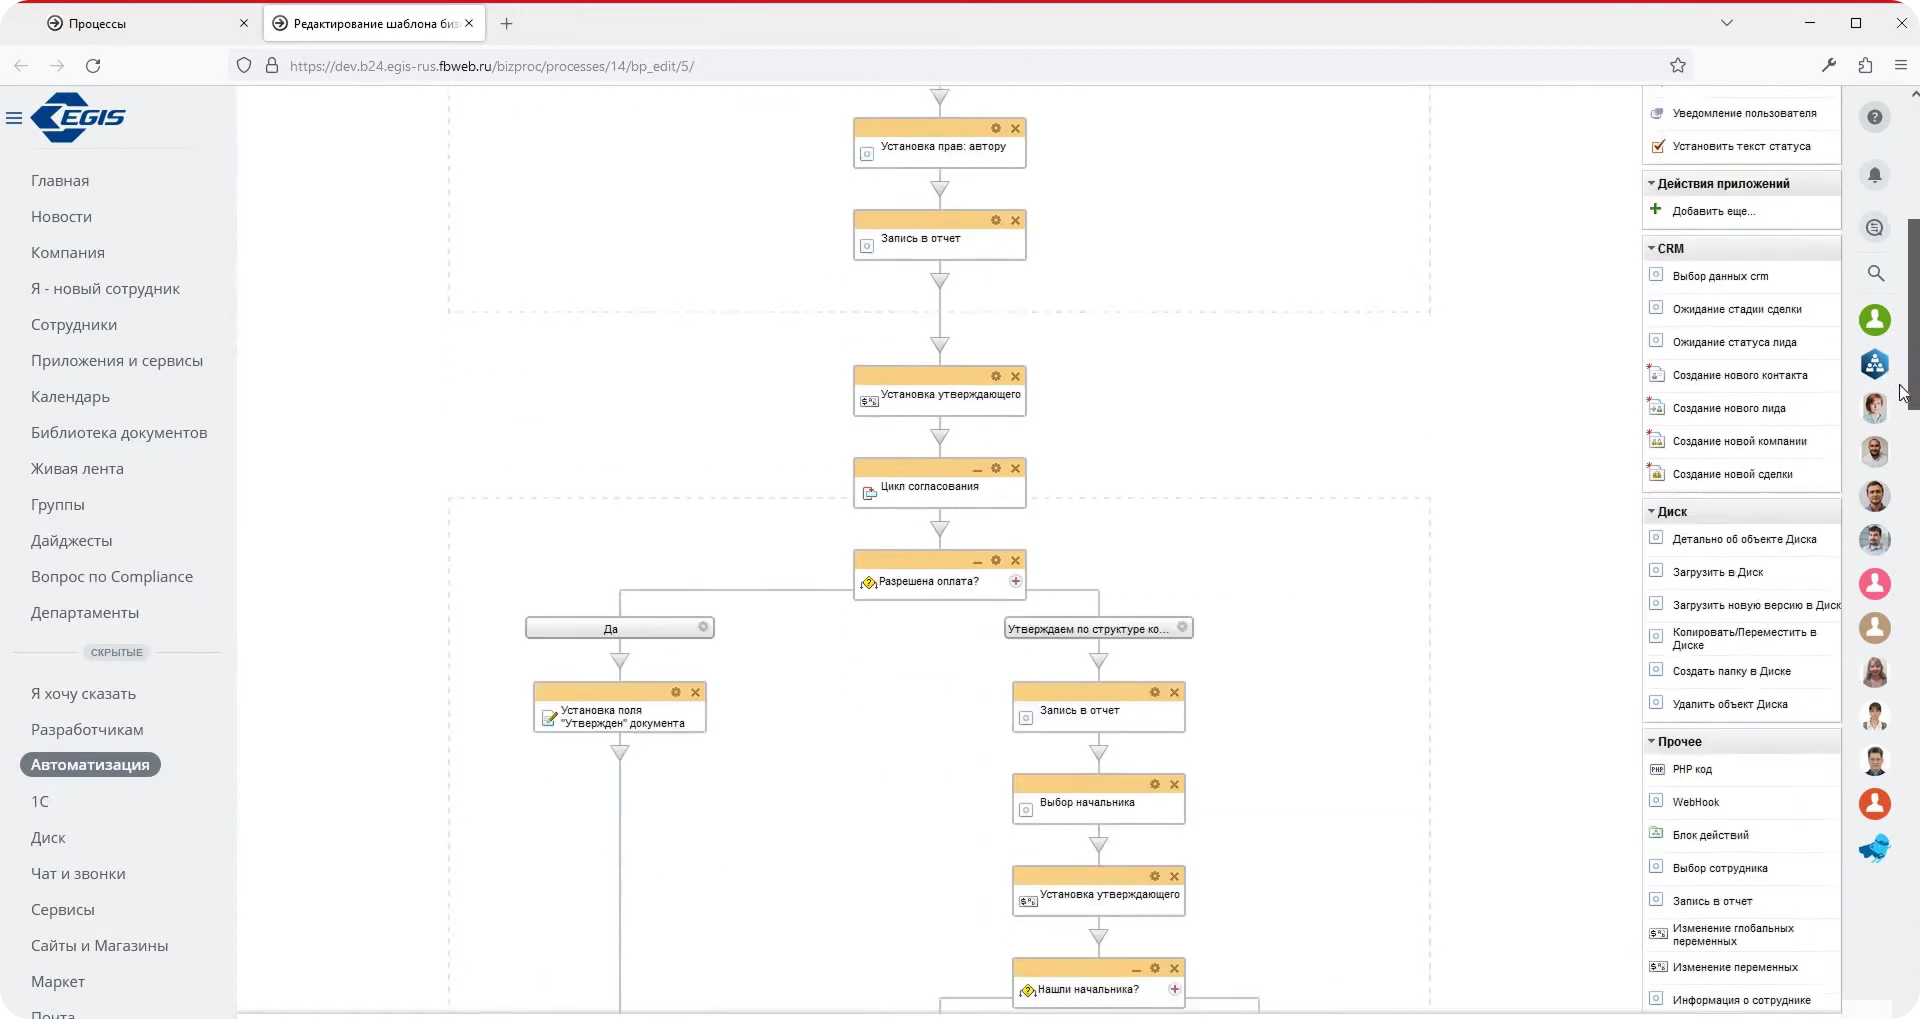1920x1019 pixels.
Task: Open settings of 'Да' branch
Action: click(703, 627)
